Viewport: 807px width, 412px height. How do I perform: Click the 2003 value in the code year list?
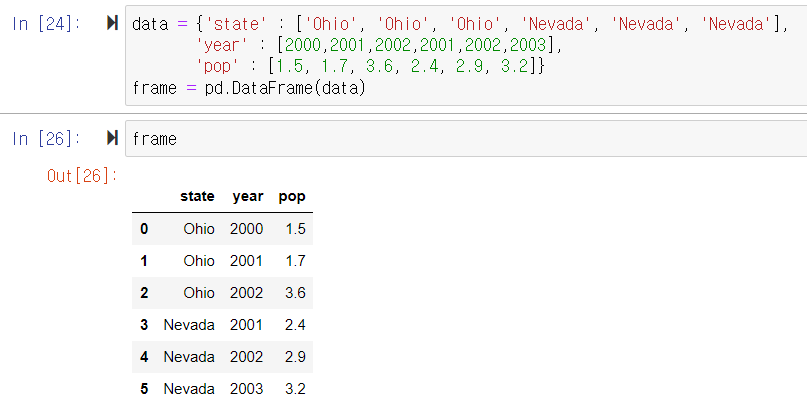528,45
